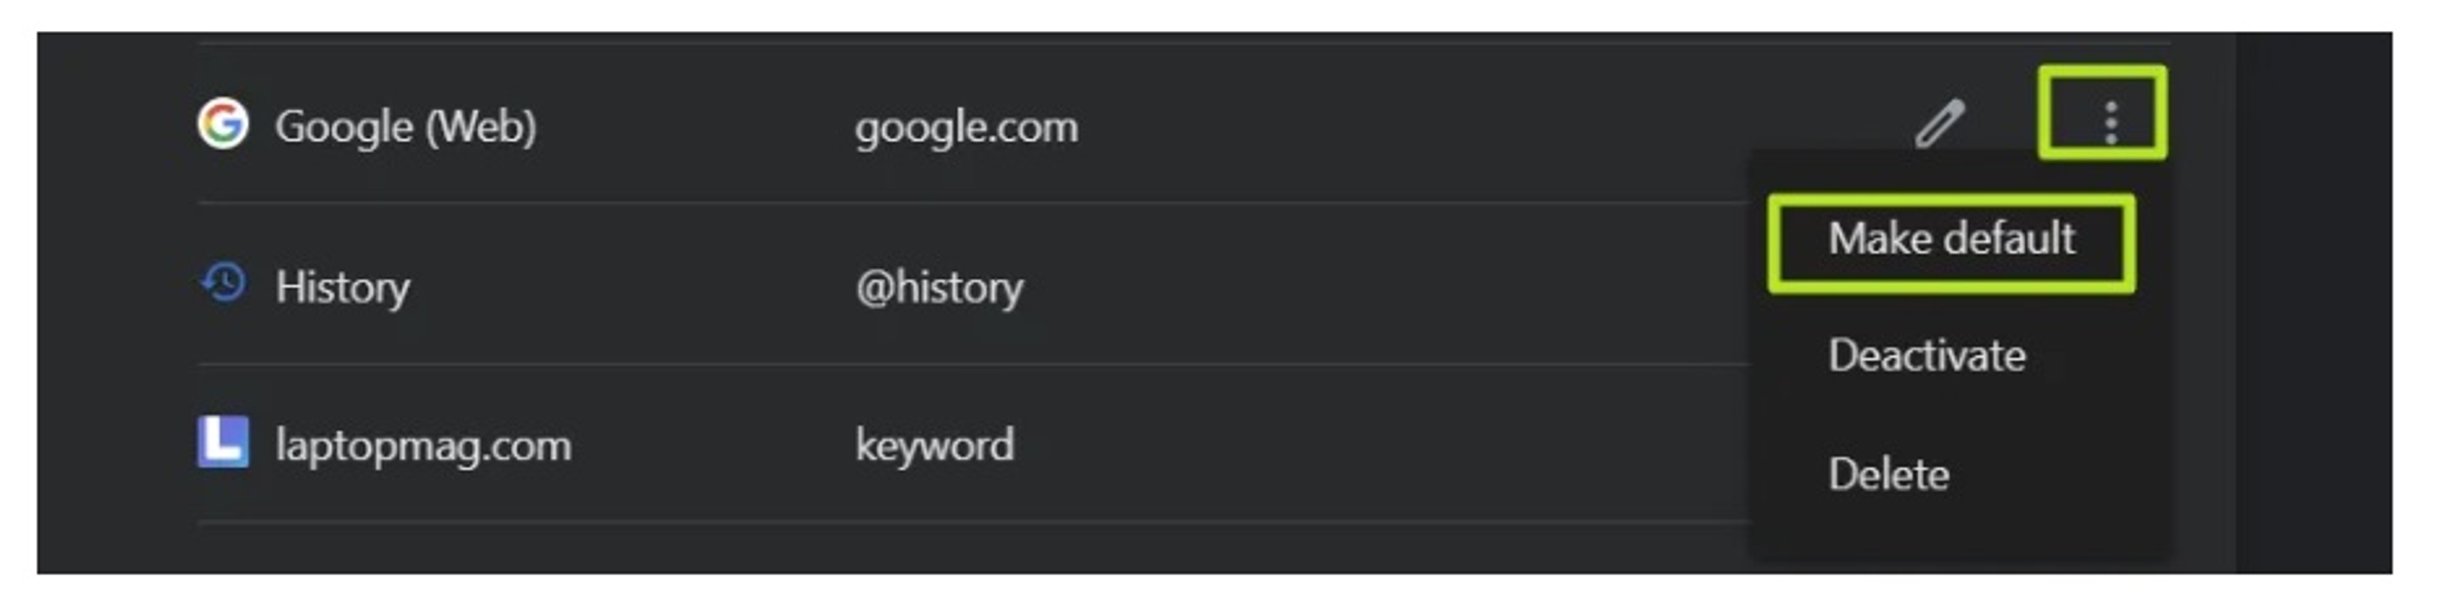Click the keyword shortcut for laptopmag.com

[x=934, y=445]
